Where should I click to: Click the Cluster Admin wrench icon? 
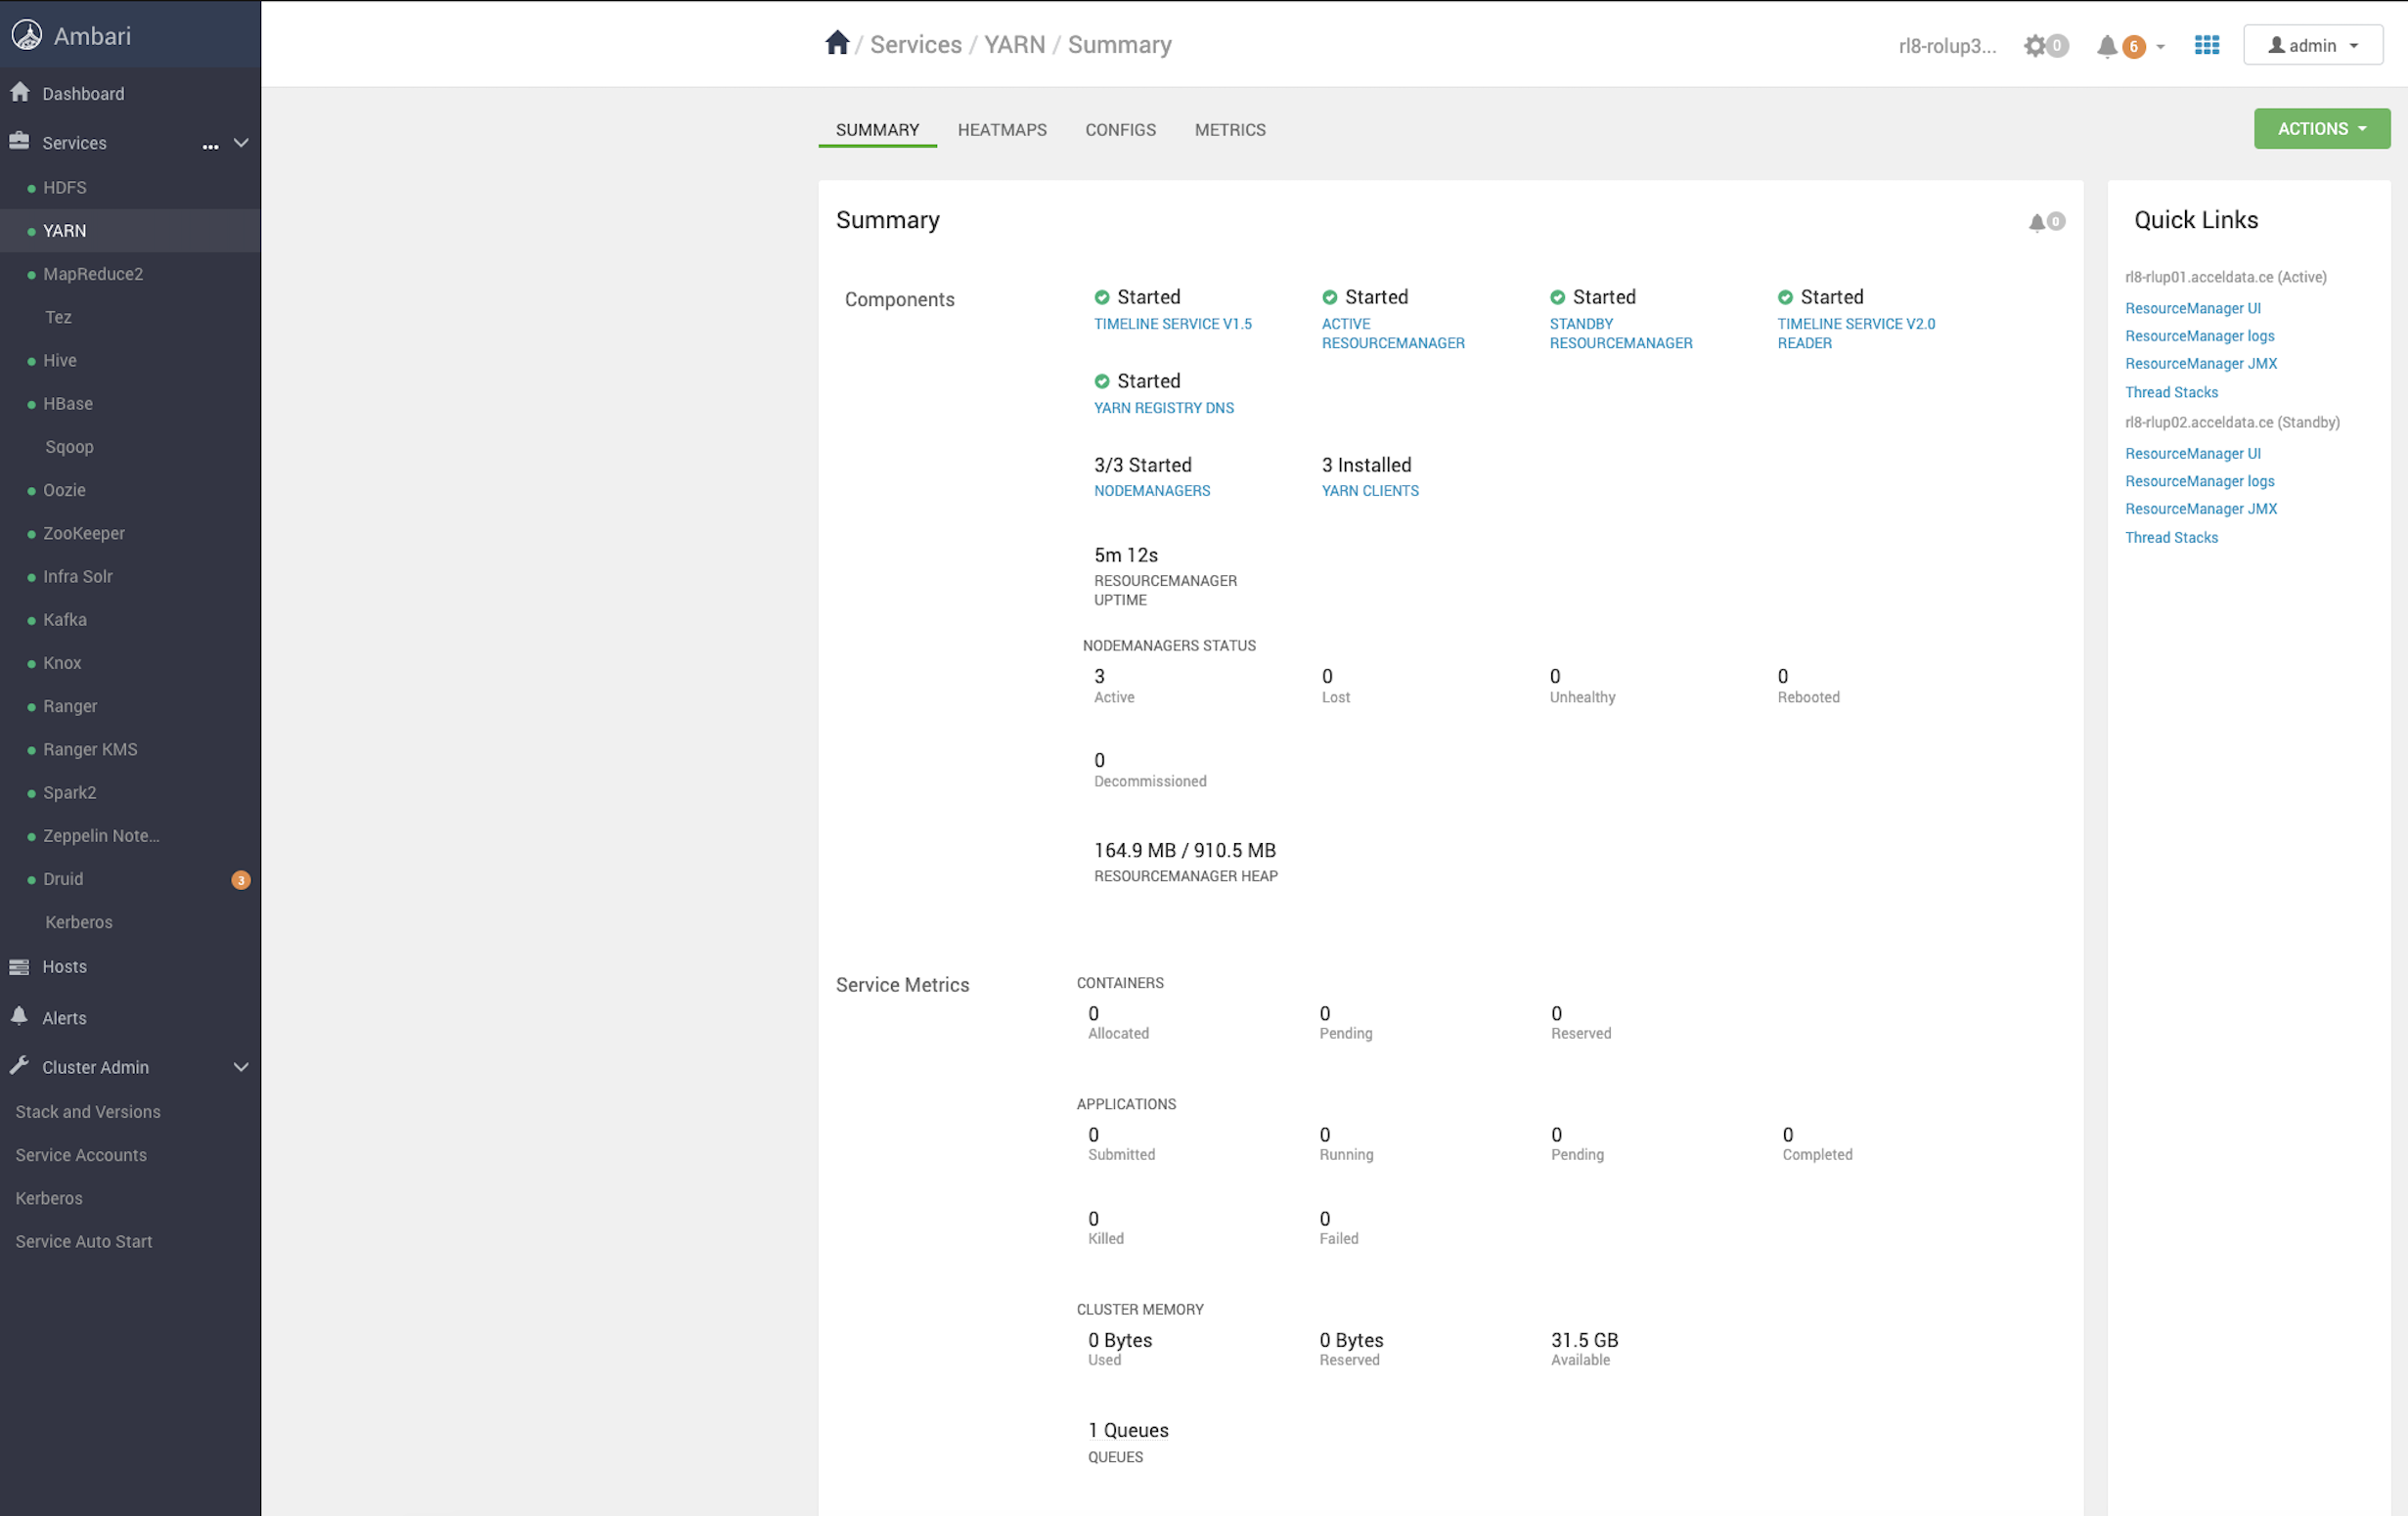coord(19,1066)
